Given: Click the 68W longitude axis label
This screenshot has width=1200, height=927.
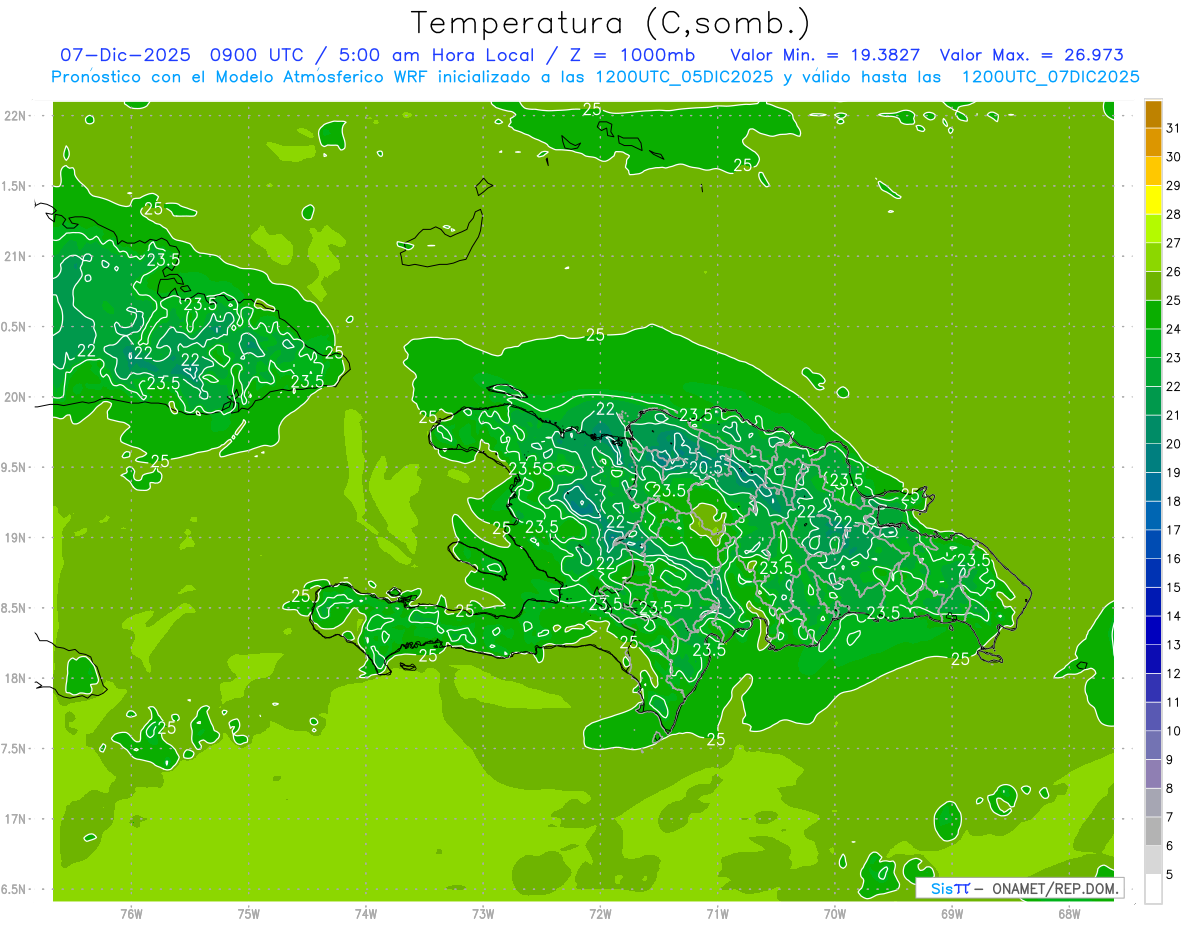Looking at the screenshot, I should (1069, 914).
